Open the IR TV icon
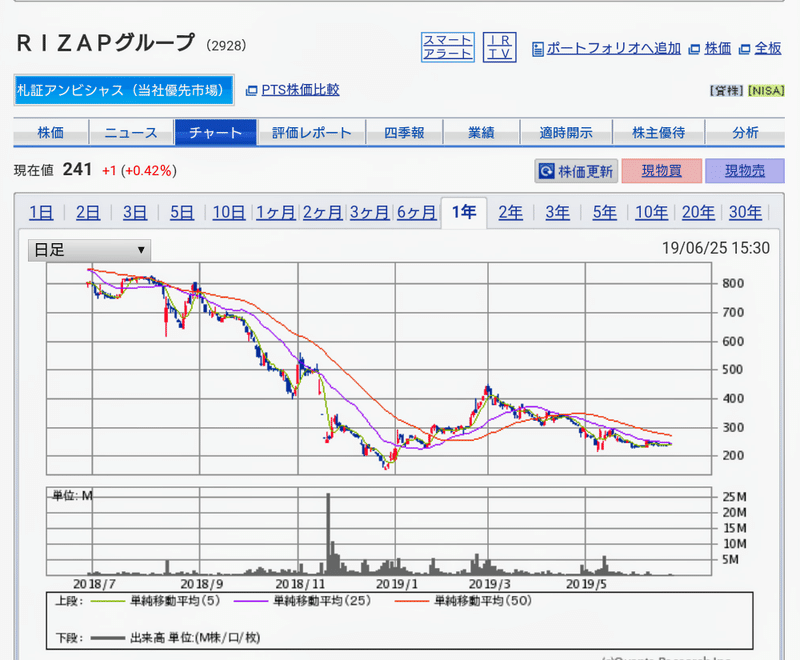The width and height of the screenshot is (800, 660). pyautogui.click(x=499, y=47)
